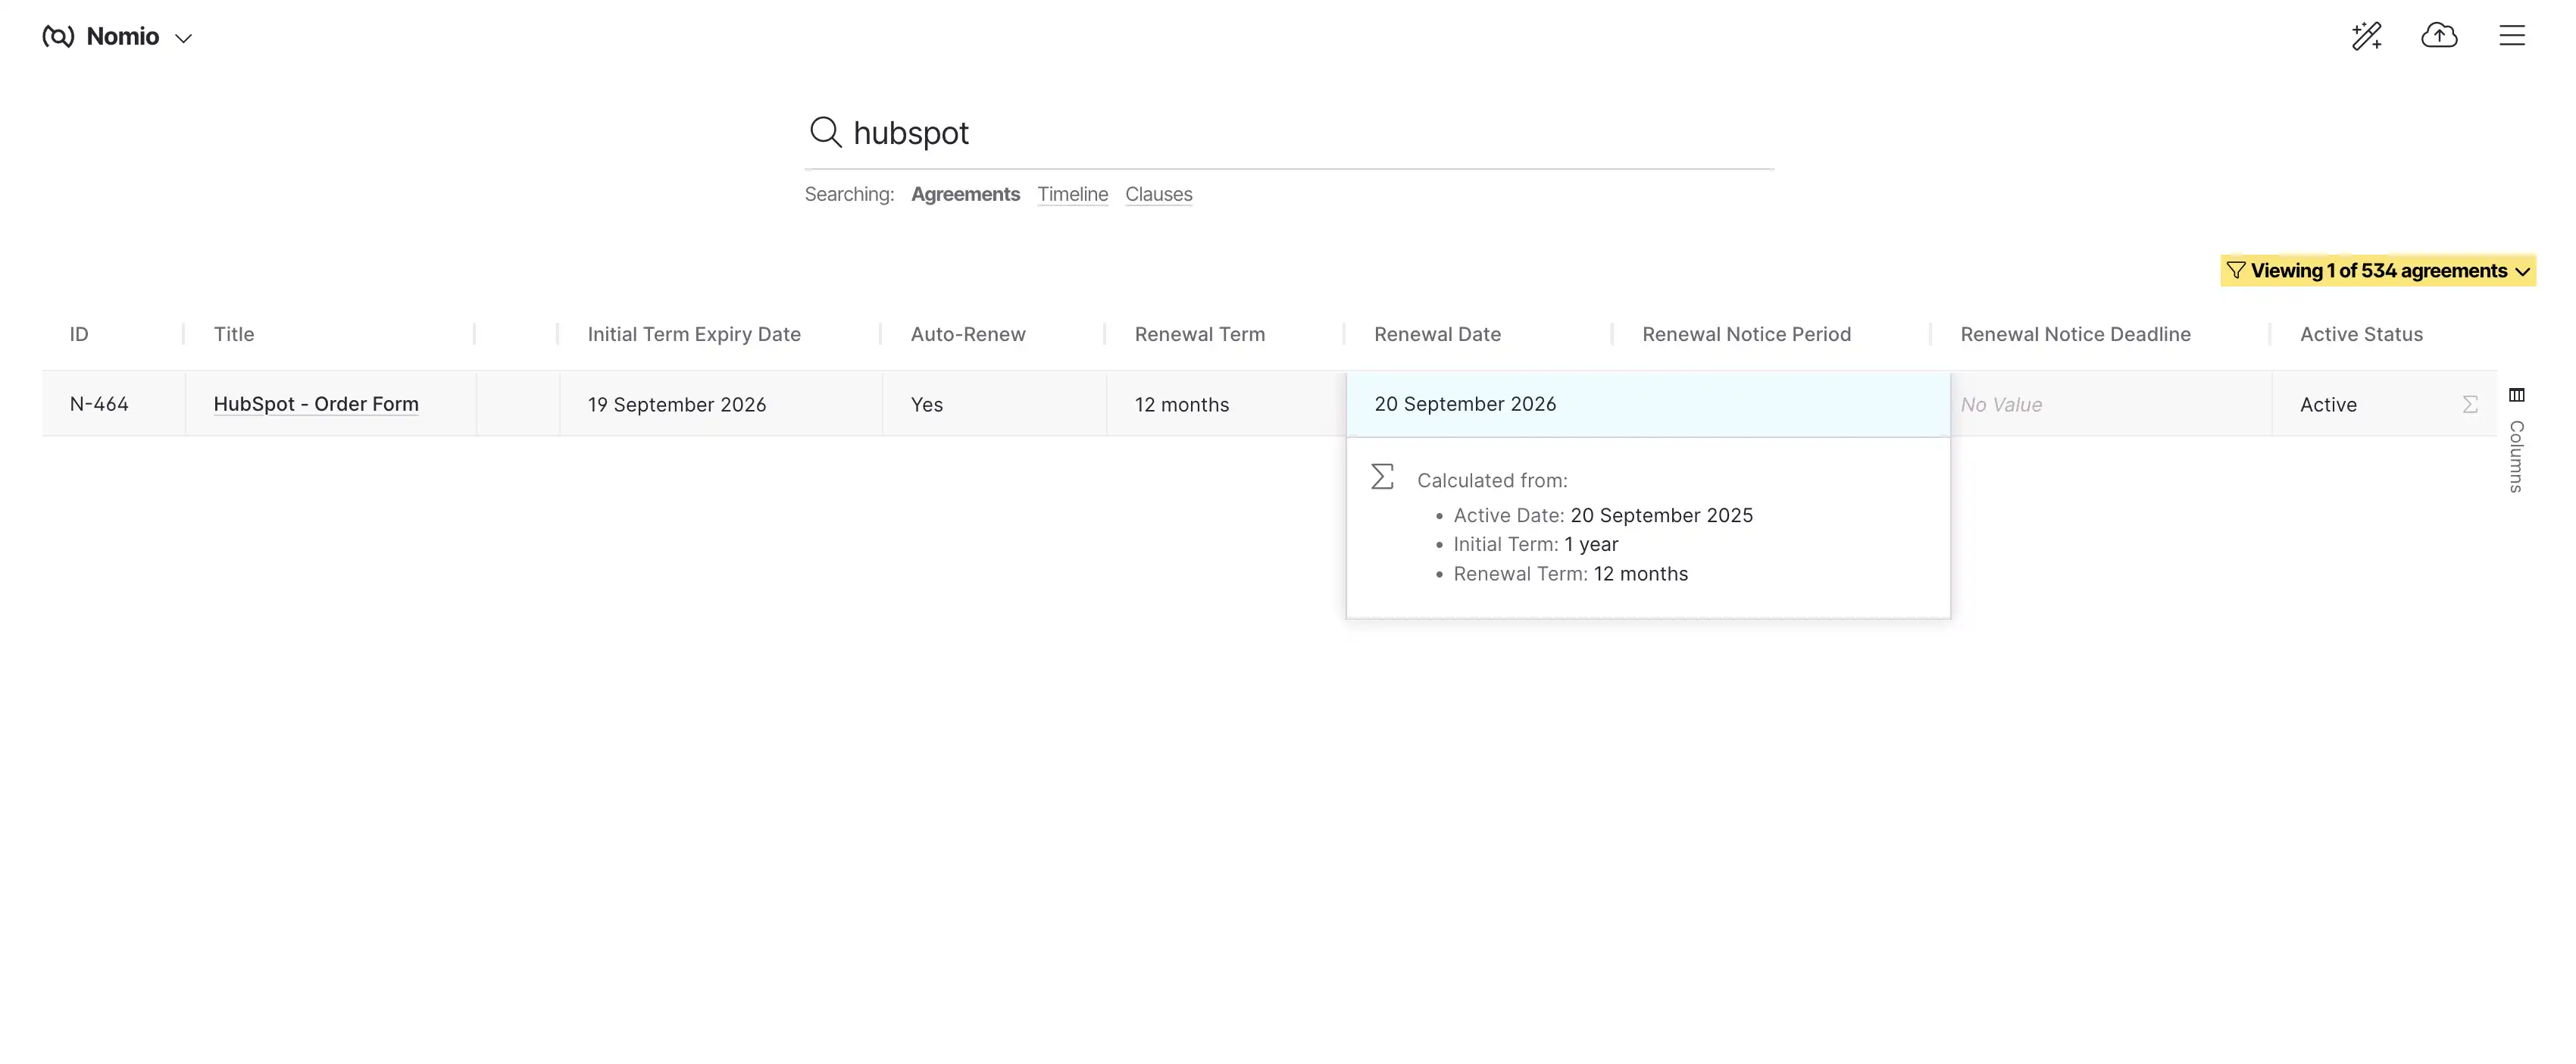2576x1064 pixels.
Task: Select the N-464 ID cell
Action: coord(113,404)
